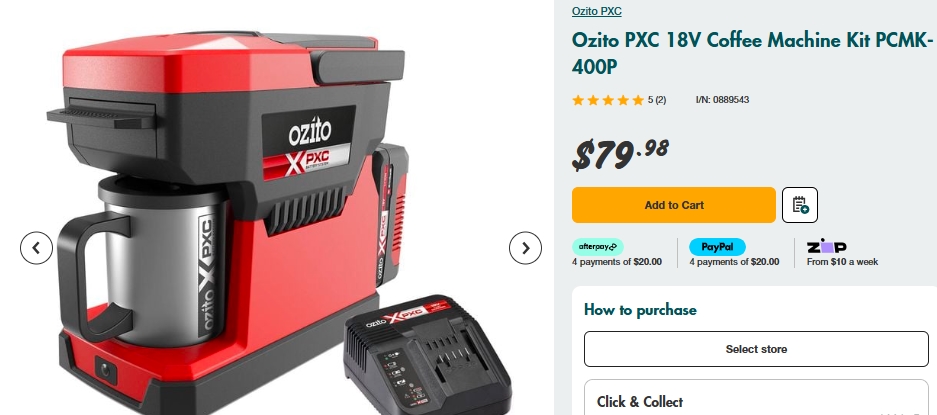Open the five-star rating icons
The image size is (937, 415).
coord(608,100)
